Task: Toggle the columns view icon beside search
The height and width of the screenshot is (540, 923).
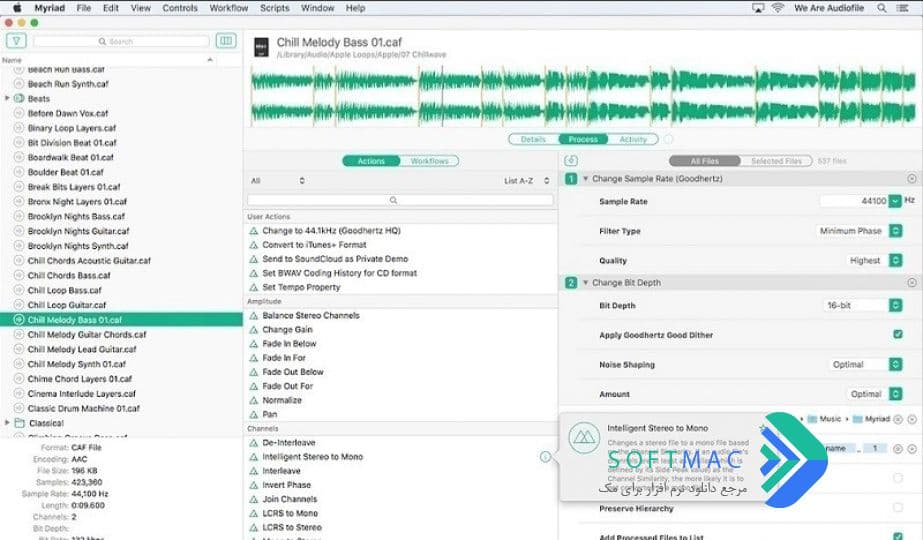Action: pos(226,41)
